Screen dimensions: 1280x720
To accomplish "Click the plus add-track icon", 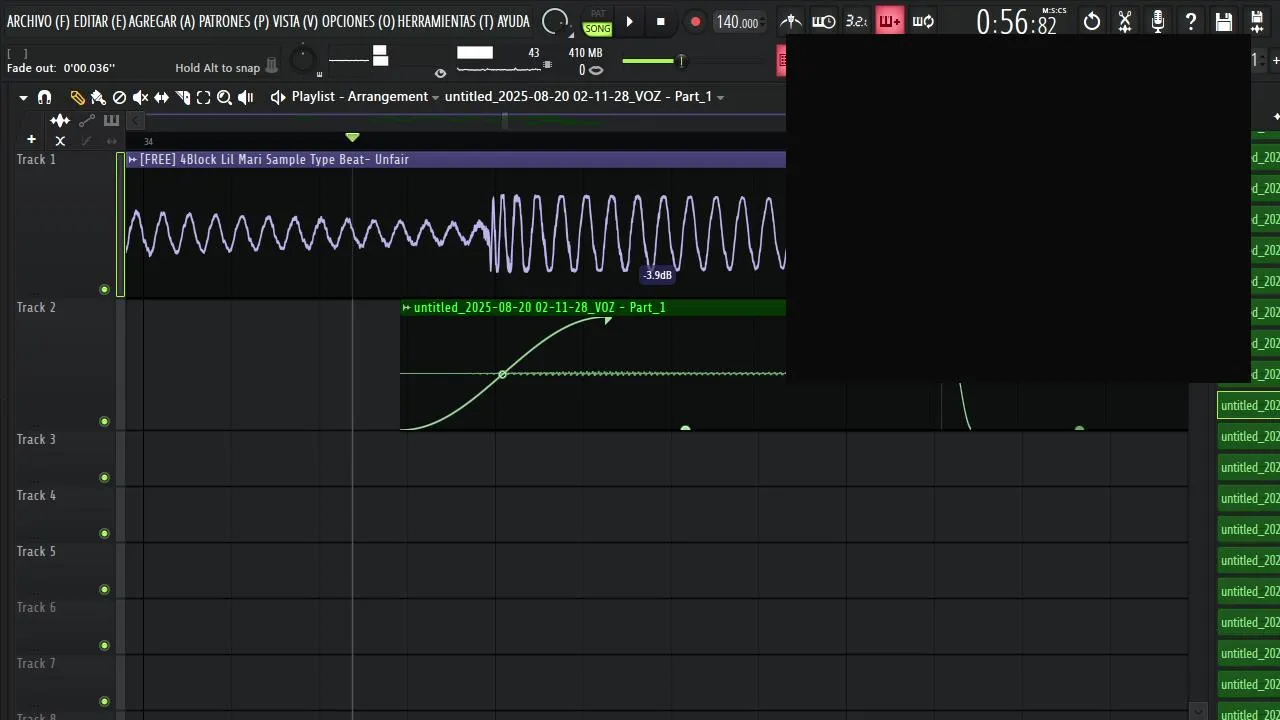I will 31,140.
